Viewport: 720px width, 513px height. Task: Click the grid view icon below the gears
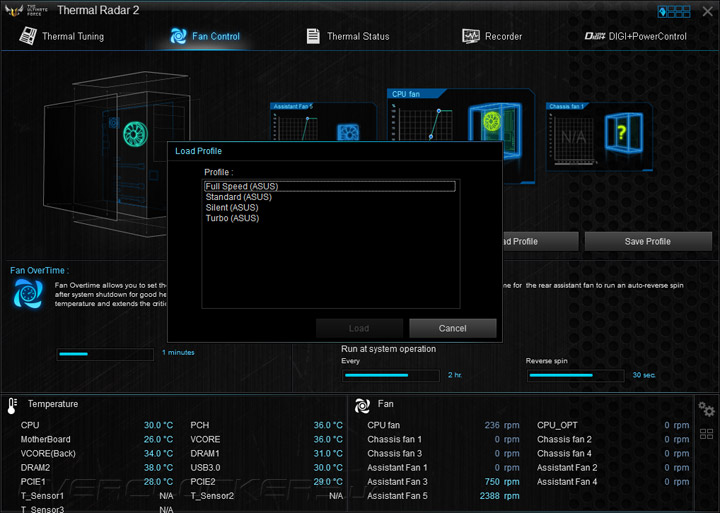706,434
